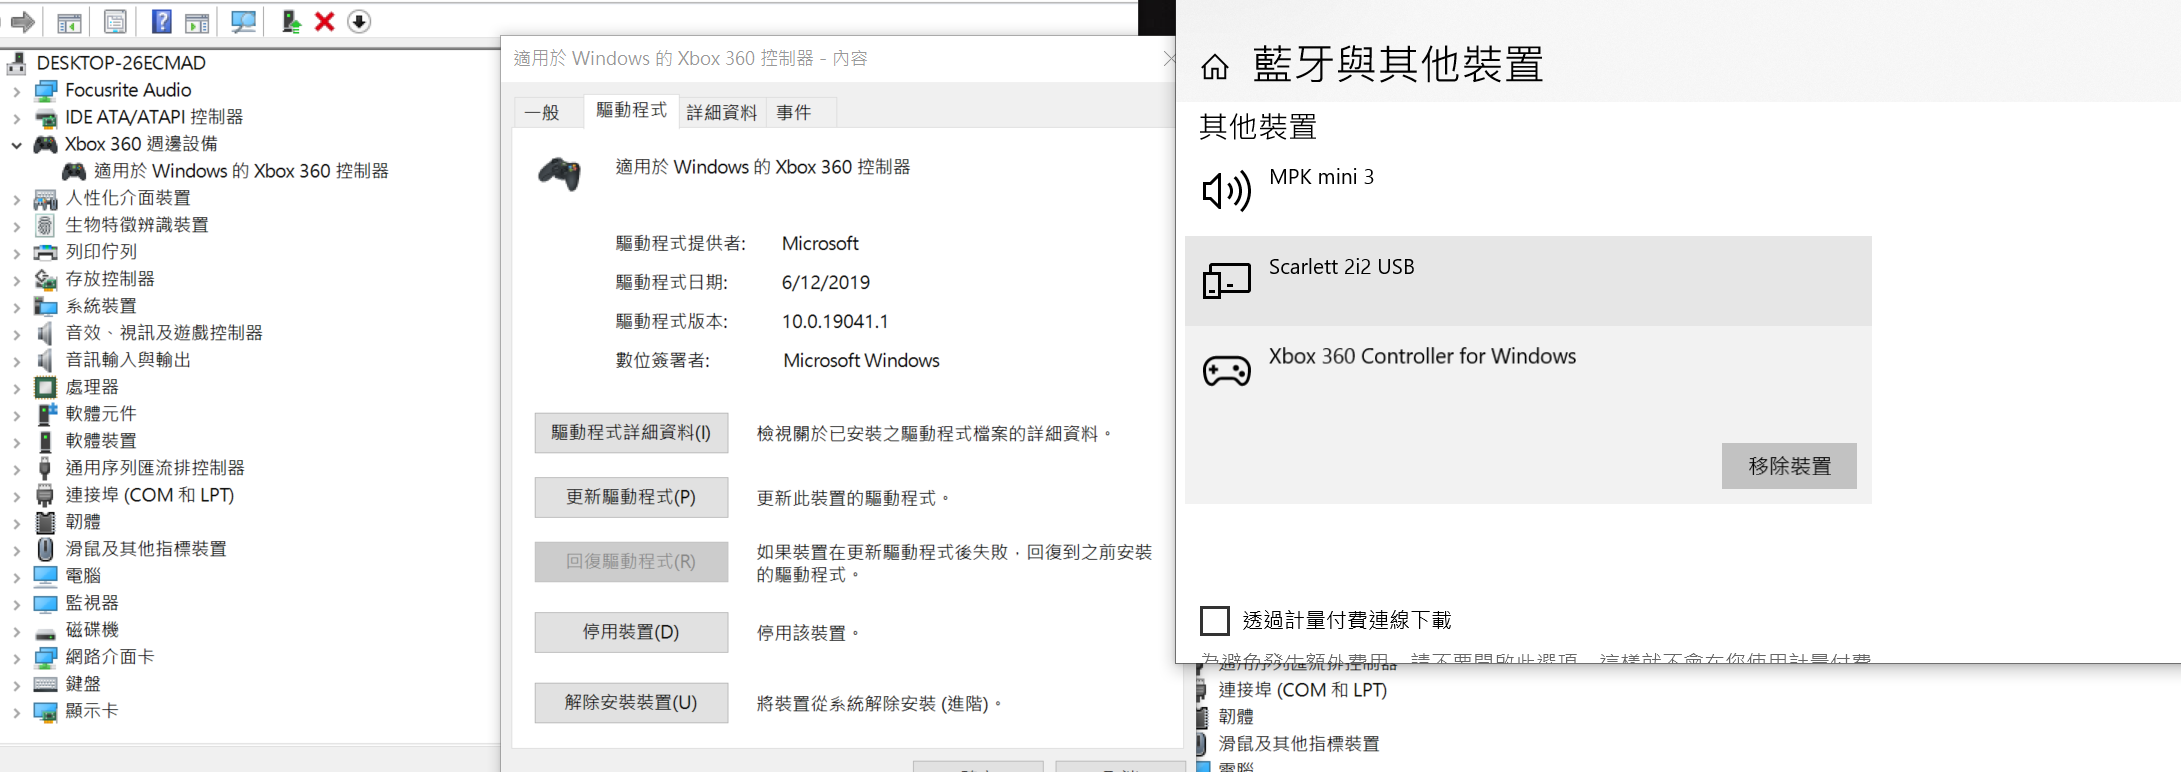Expand the 顯示卡 node

click(x=16, y=712)
